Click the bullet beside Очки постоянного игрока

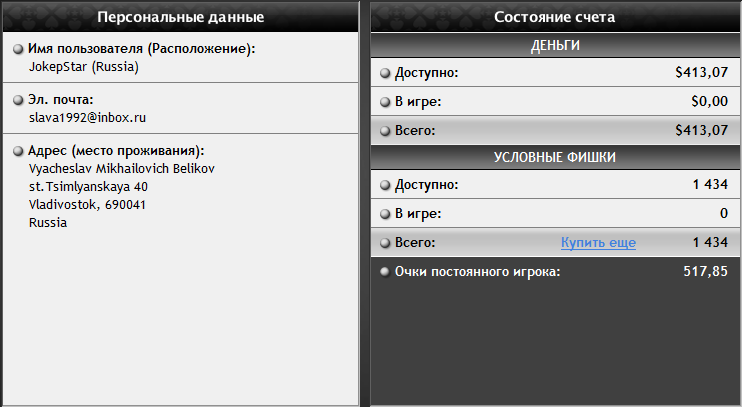[385, 272]
